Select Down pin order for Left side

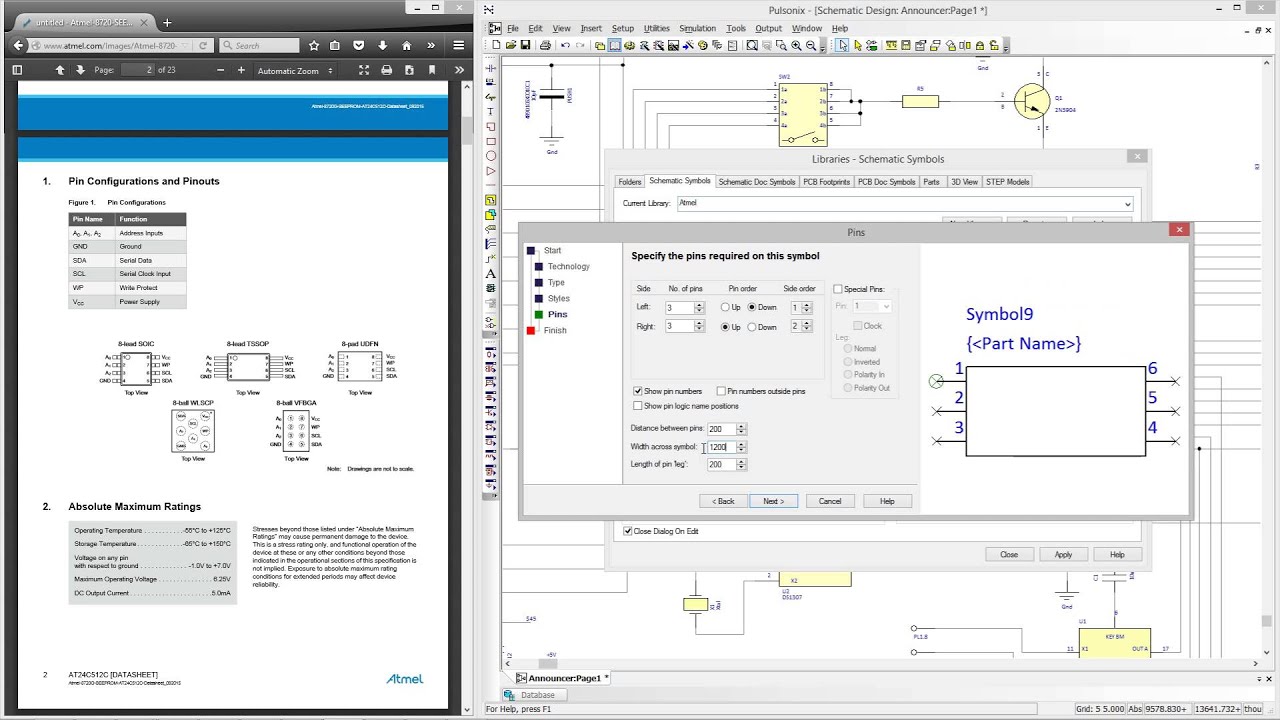[752, 307]
